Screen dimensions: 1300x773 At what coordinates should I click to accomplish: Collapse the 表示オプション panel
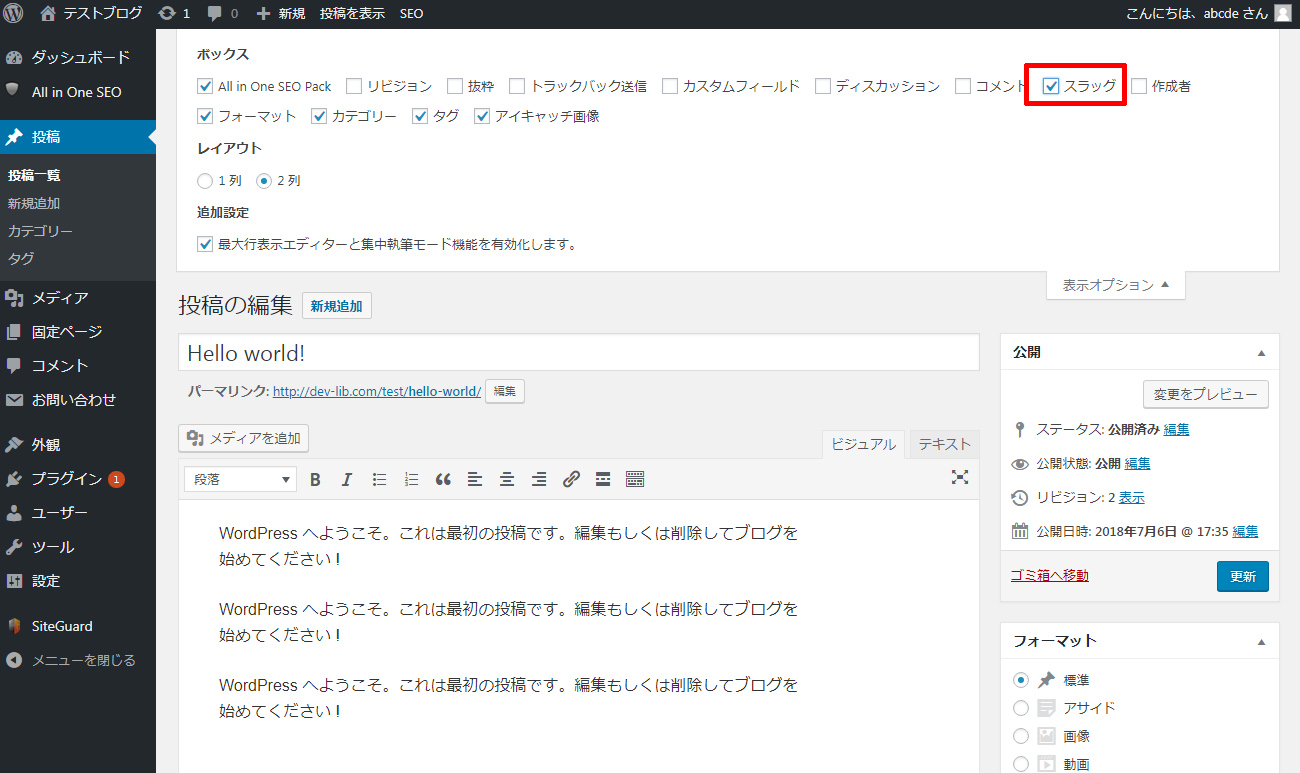(x=1115, y=285)
